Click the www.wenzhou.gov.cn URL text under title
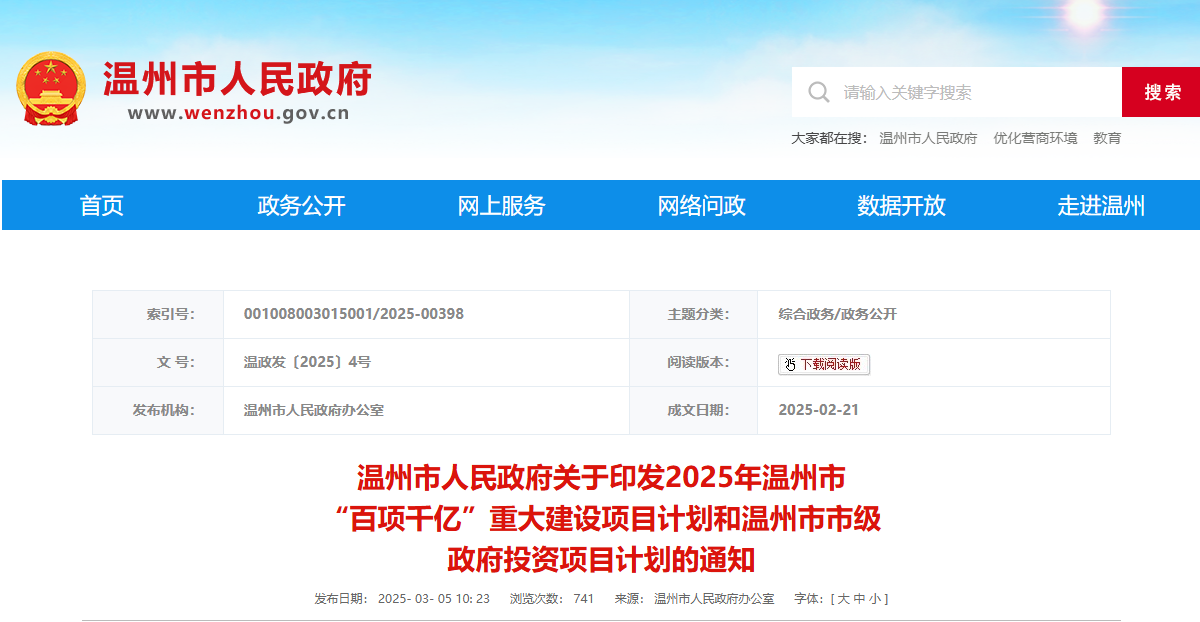1200x622 pixels. [x=238, y=113]
